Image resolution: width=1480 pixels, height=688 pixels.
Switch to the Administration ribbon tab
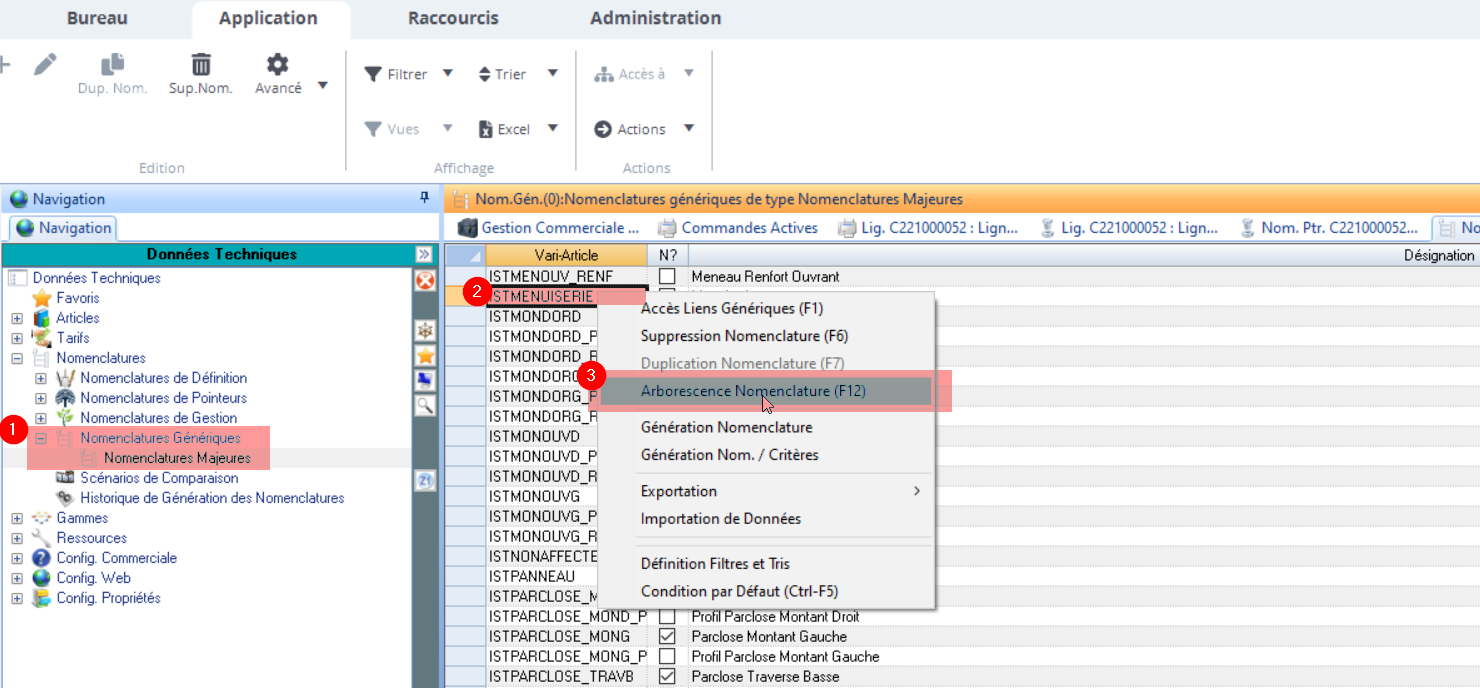pos(655,19)
